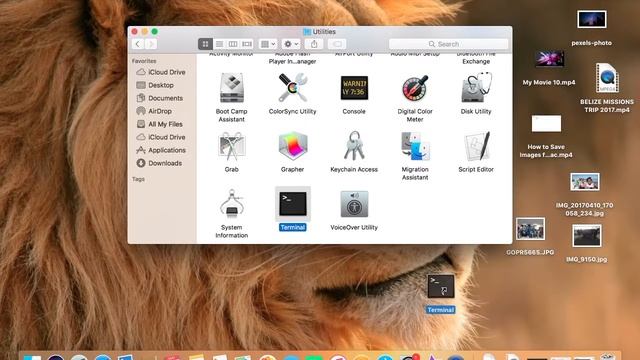
Task: Open Boot Camp Assistant icon
Action: pos(231,88)
